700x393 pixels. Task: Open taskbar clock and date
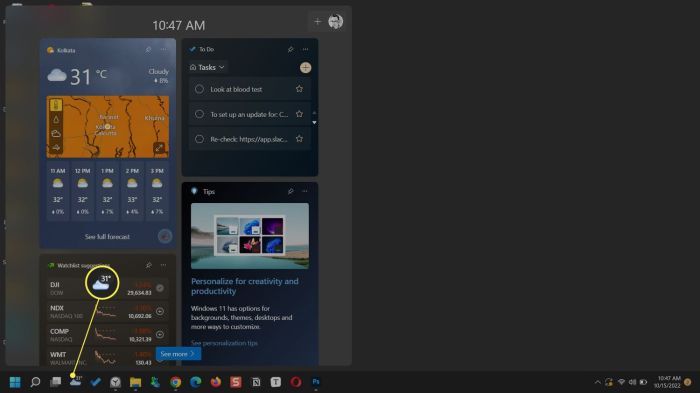667,382
